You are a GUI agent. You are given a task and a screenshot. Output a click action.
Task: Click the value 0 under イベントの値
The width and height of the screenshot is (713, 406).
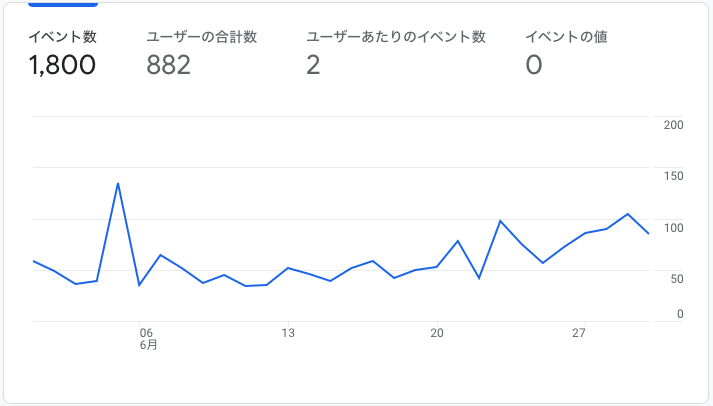tap(534, 65)
